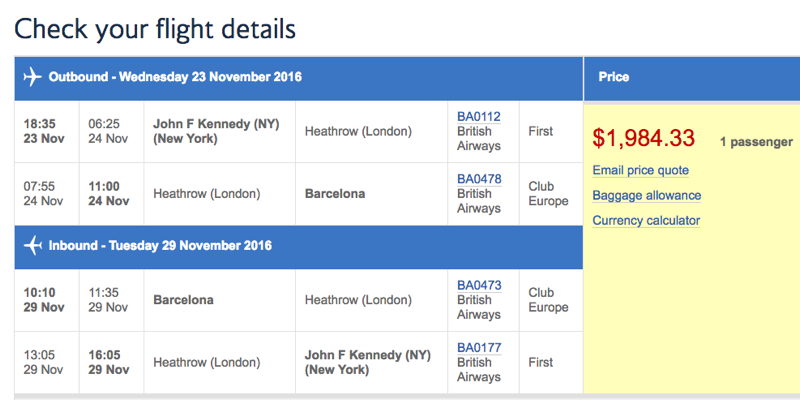The image size is (800, 400).
Task: Click Email price quote link
Action: [x=640, y=170]
